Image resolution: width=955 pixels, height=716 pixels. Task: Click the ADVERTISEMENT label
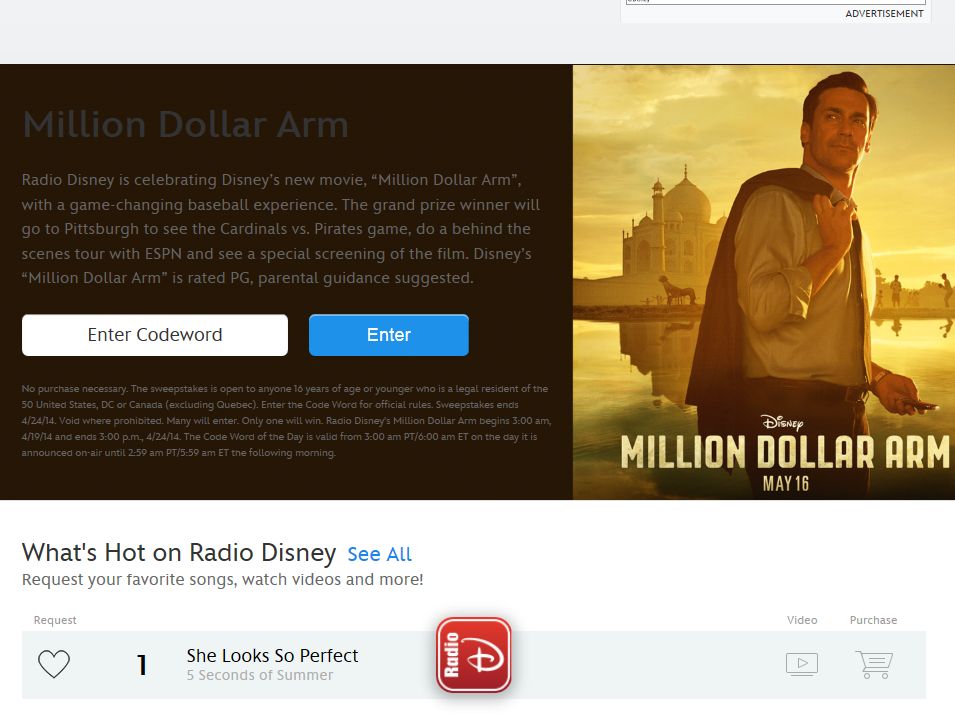coord(884,13)
